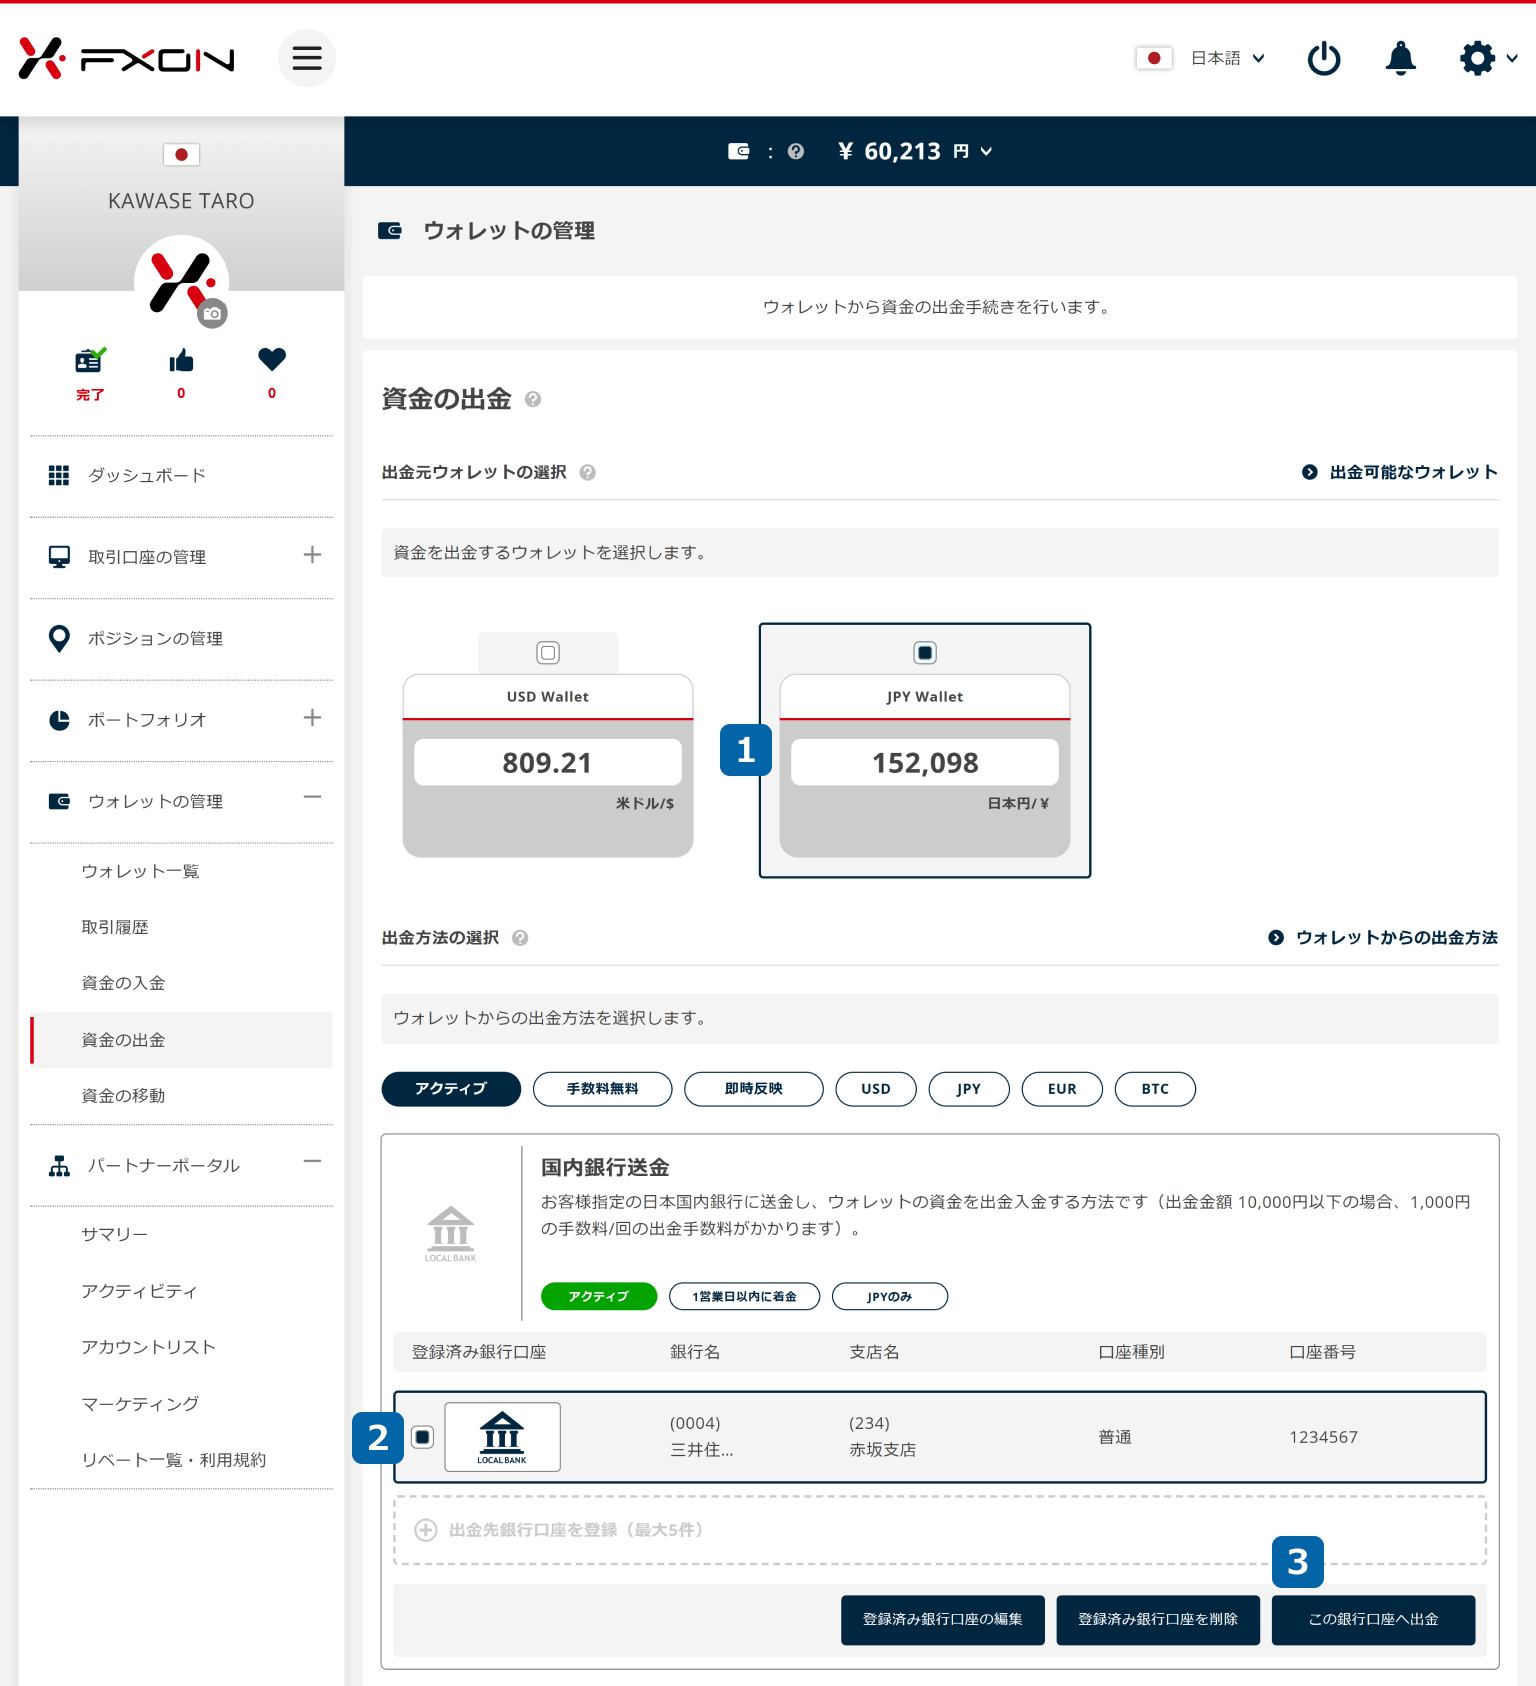
Task: Click 登録済み銀行口座の編集 button
Action: (943, 1620)
